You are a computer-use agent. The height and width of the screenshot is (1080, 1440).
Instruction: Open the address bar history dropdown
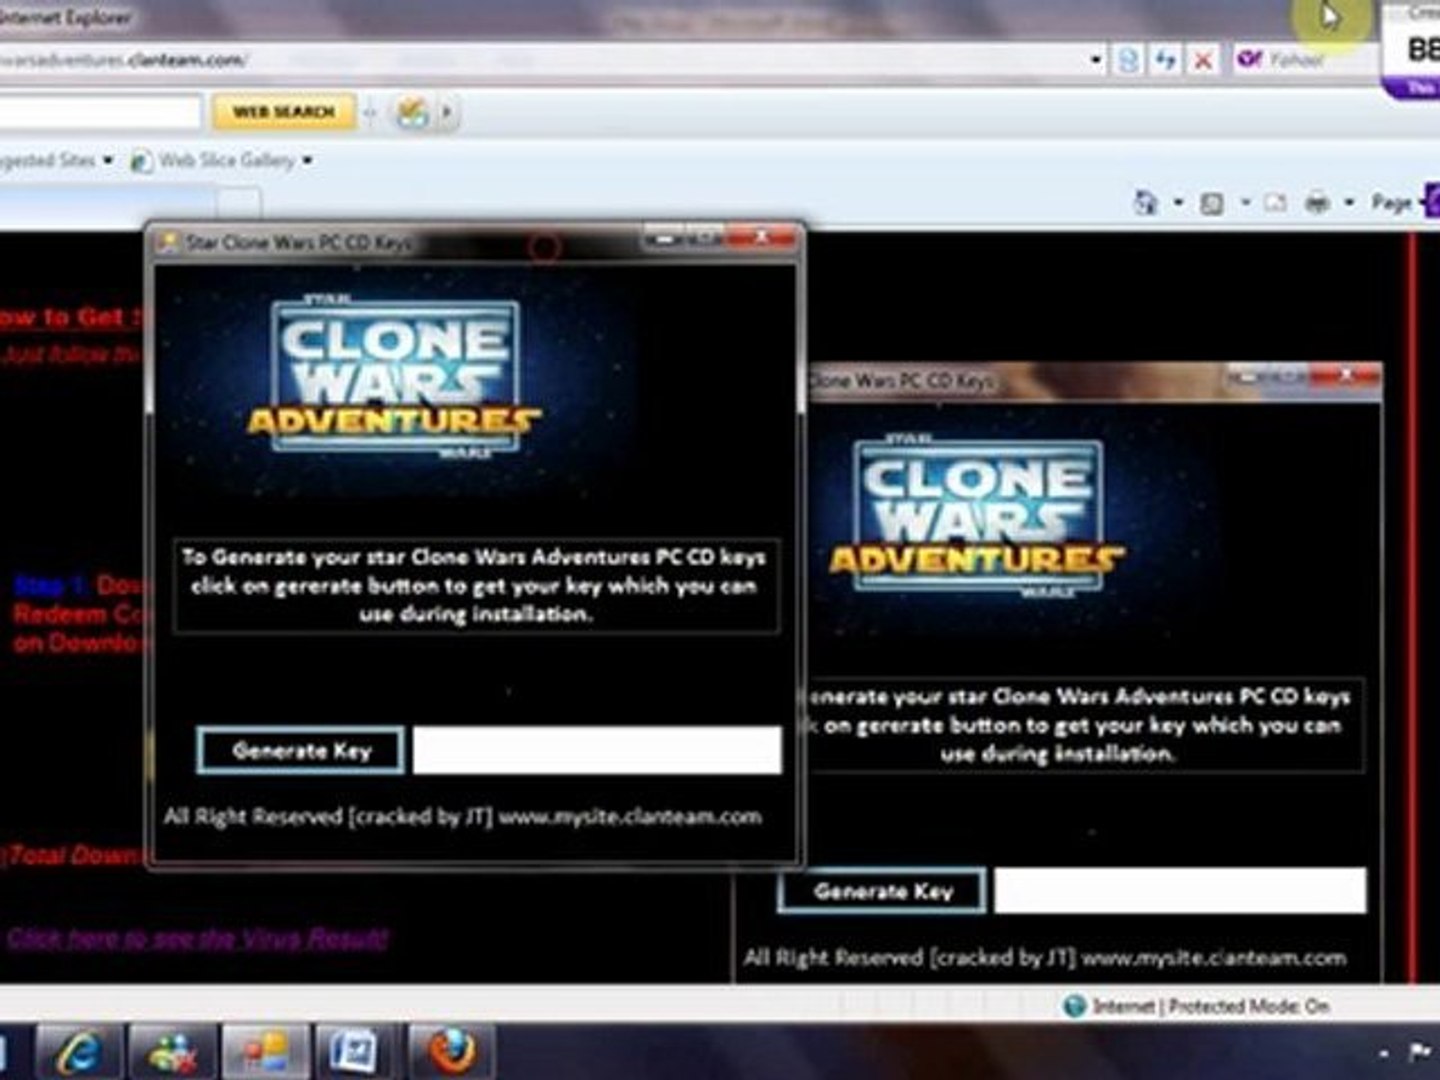[x=1097, y=60]
